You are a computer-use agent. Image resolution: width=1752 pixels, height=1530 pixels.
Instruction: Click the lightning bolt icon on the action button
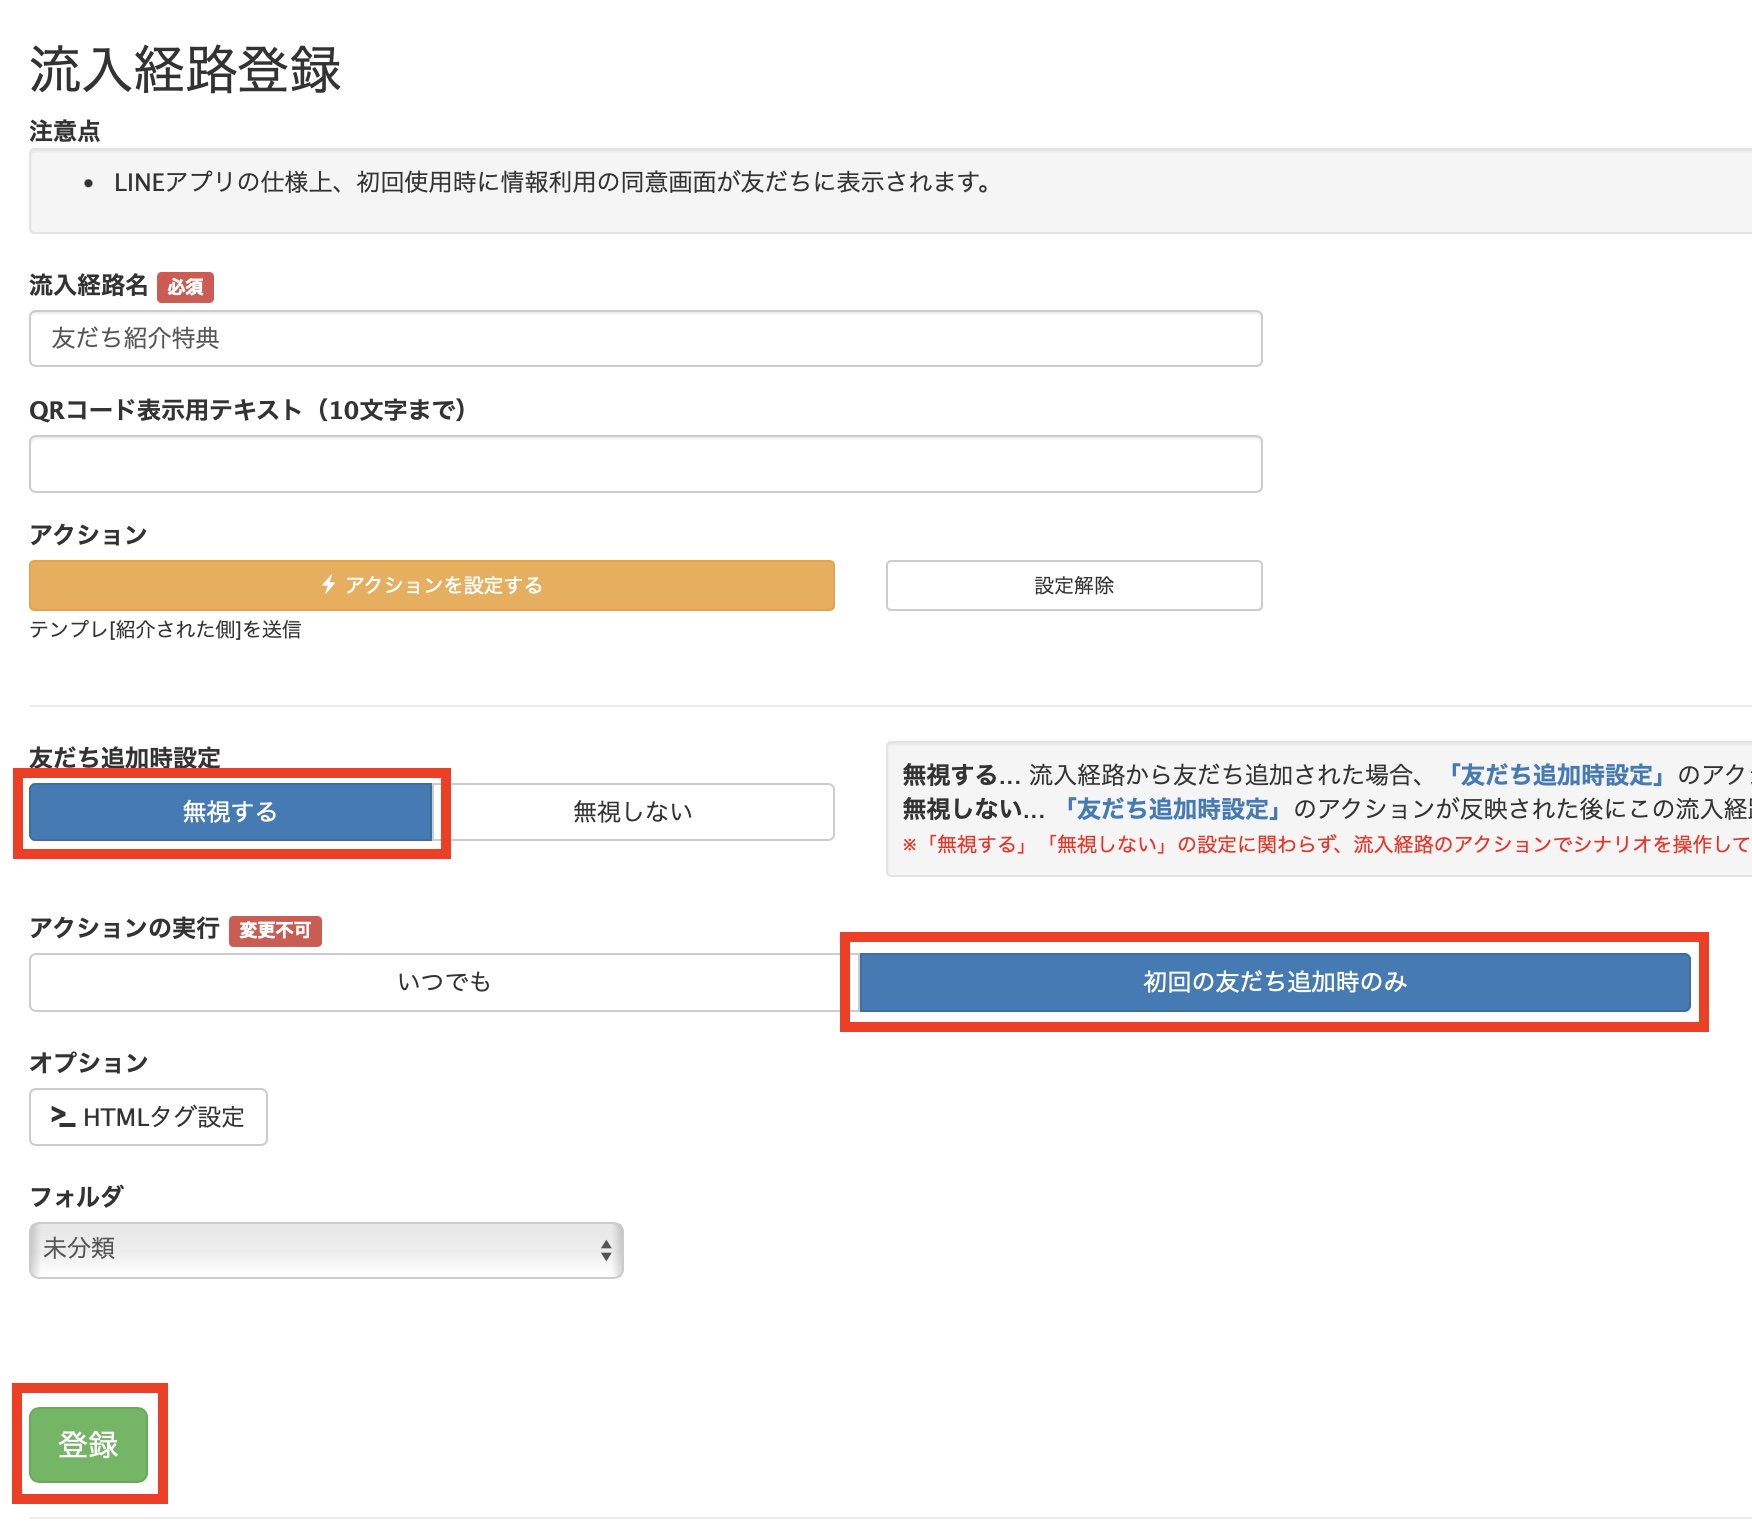tap(328, 585)
